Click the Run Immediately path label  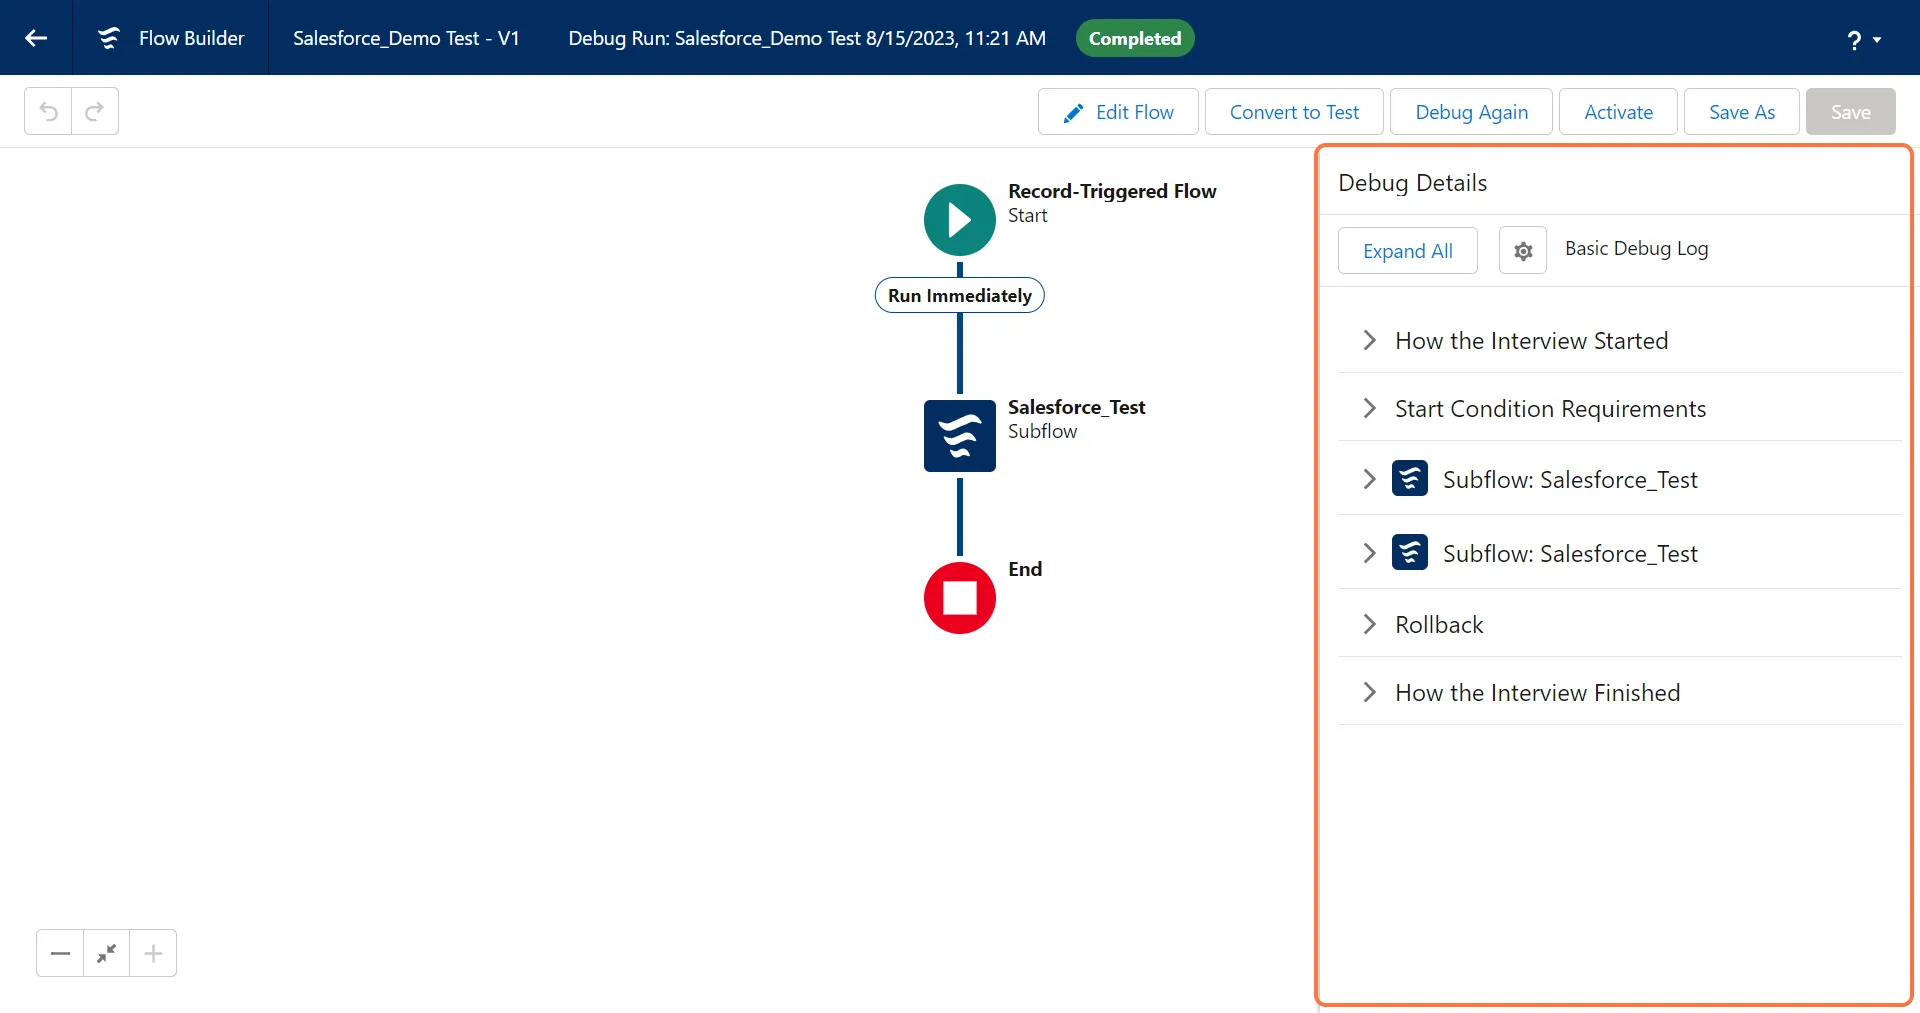[959, 296]
